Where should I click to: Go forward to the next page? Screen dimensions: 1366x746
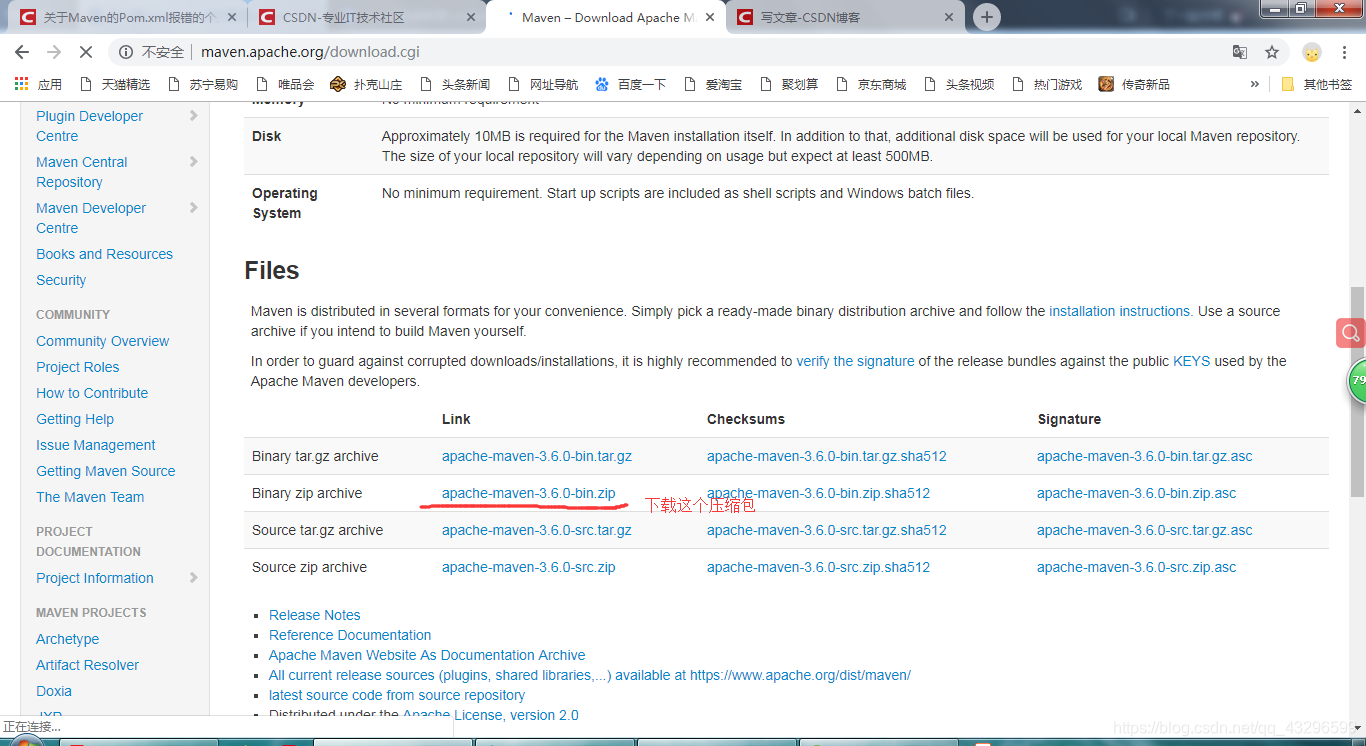(x=54, y=52)
